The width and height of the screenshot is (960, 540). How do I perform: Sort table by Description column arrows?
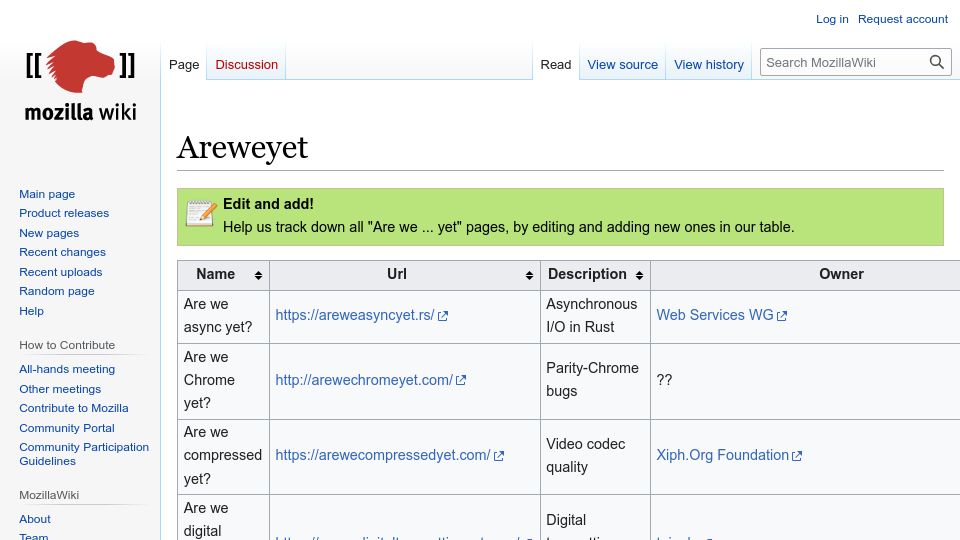point(639,276)
